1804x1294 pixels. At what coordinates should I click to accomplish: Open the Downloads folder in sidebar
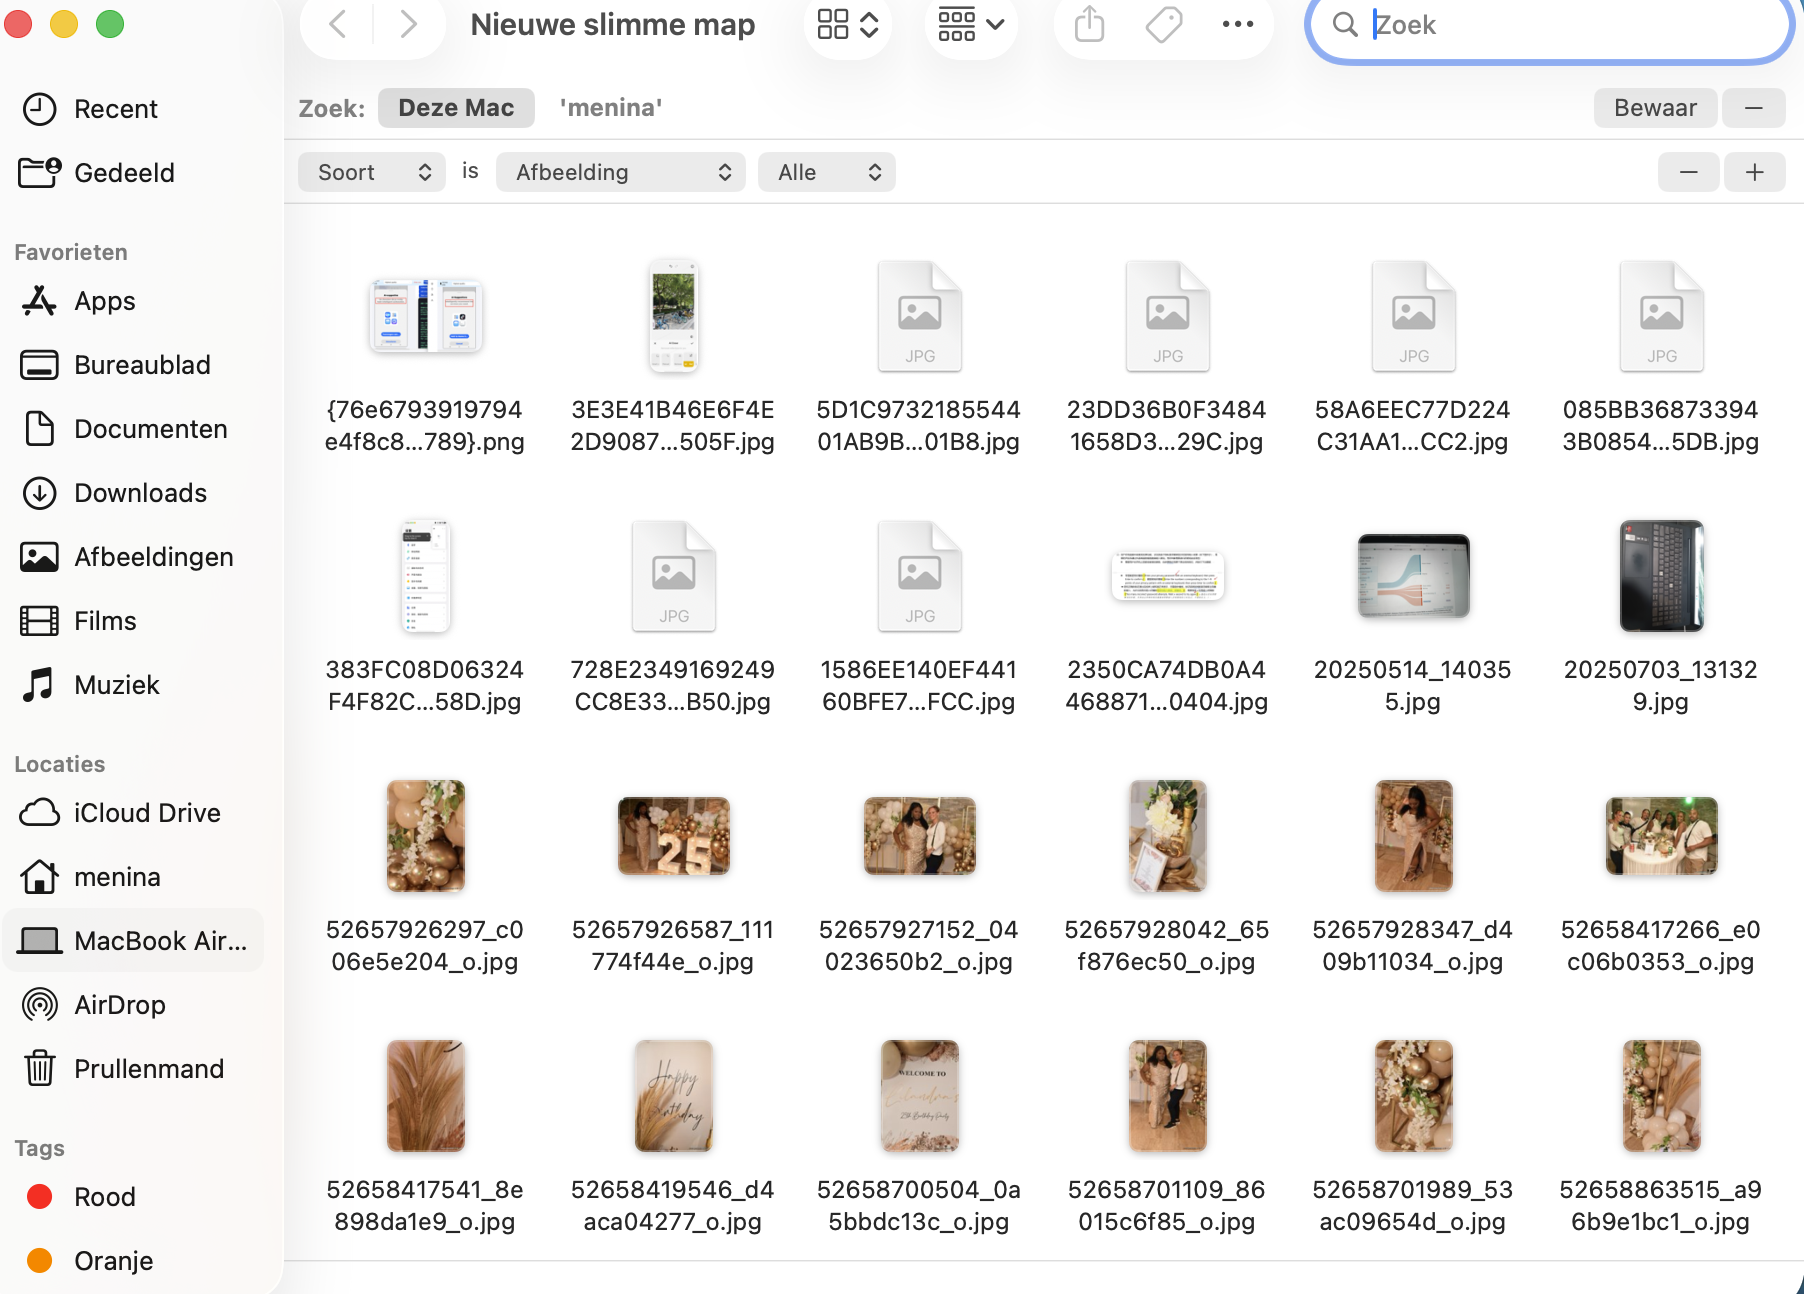140,492
